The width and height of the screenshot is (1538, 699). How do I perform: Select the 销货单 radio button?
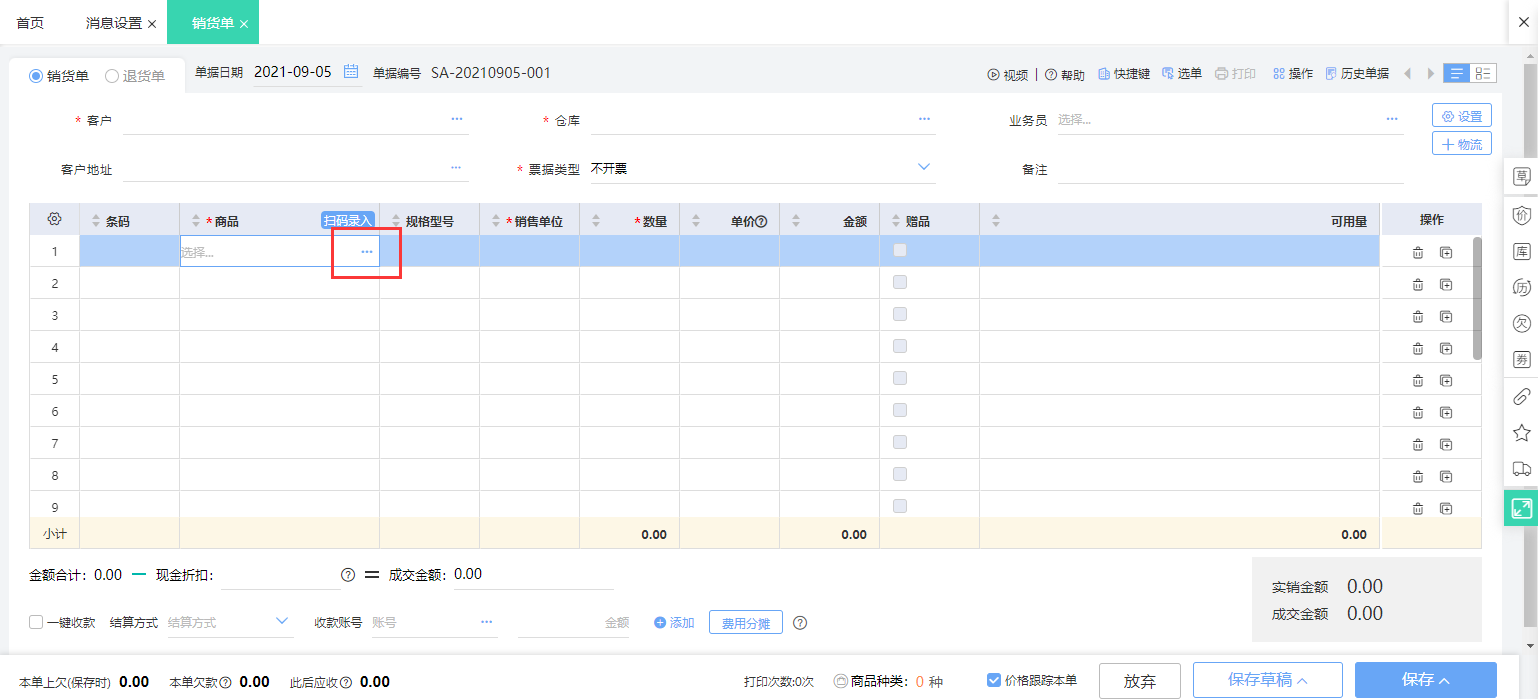(x=36, y=76)
